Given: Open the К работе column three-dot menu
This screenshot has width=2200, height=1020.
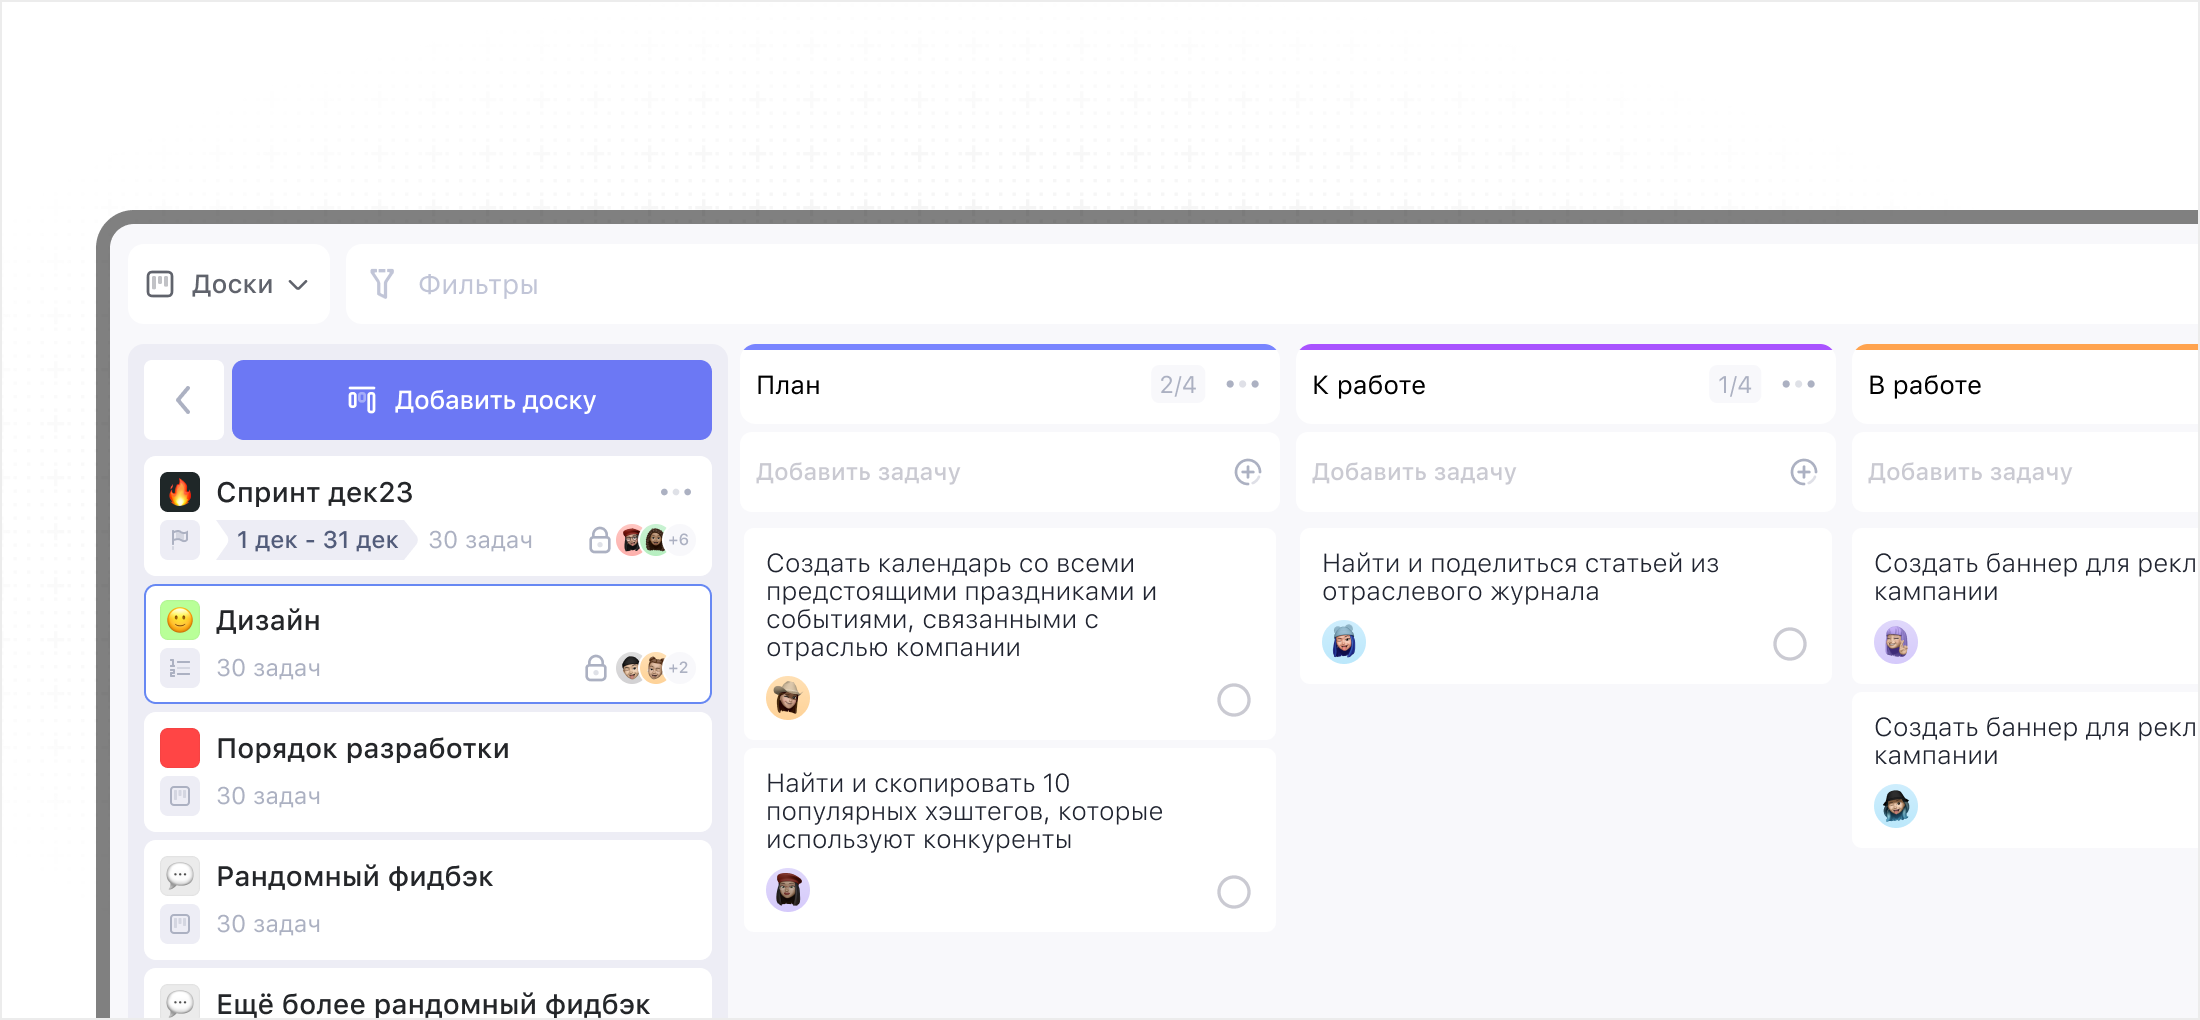Looking at the screenshot, I should tap(1798, 385).
